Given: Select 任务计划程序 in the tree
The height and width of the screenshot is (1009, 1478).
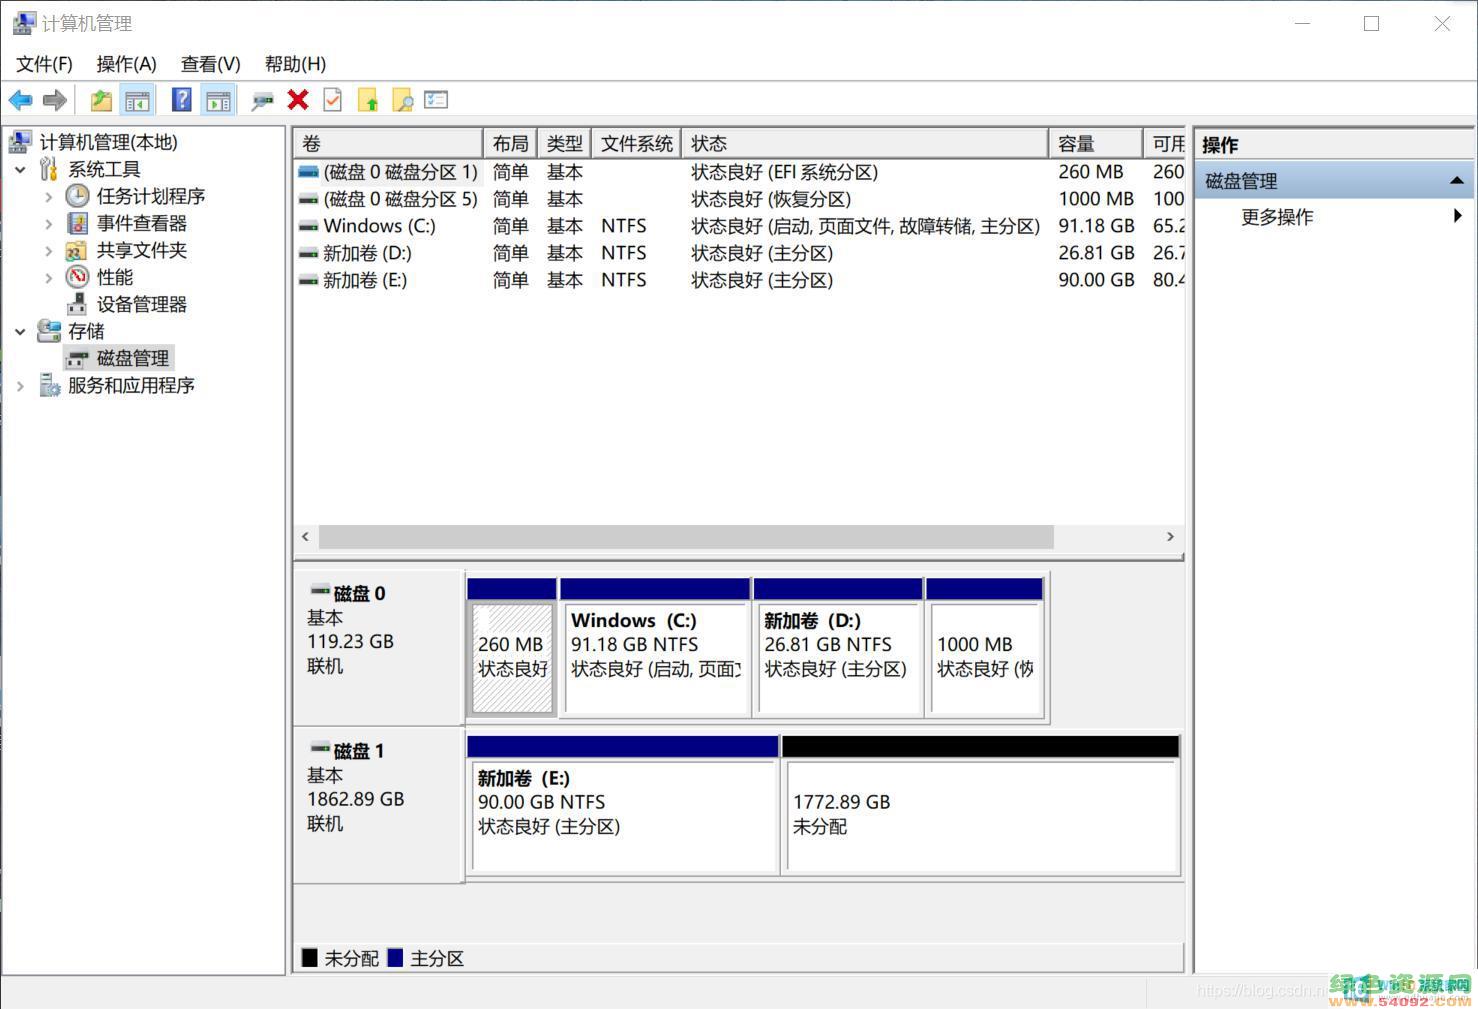Looking at the screenshot, I should [151, 196].
